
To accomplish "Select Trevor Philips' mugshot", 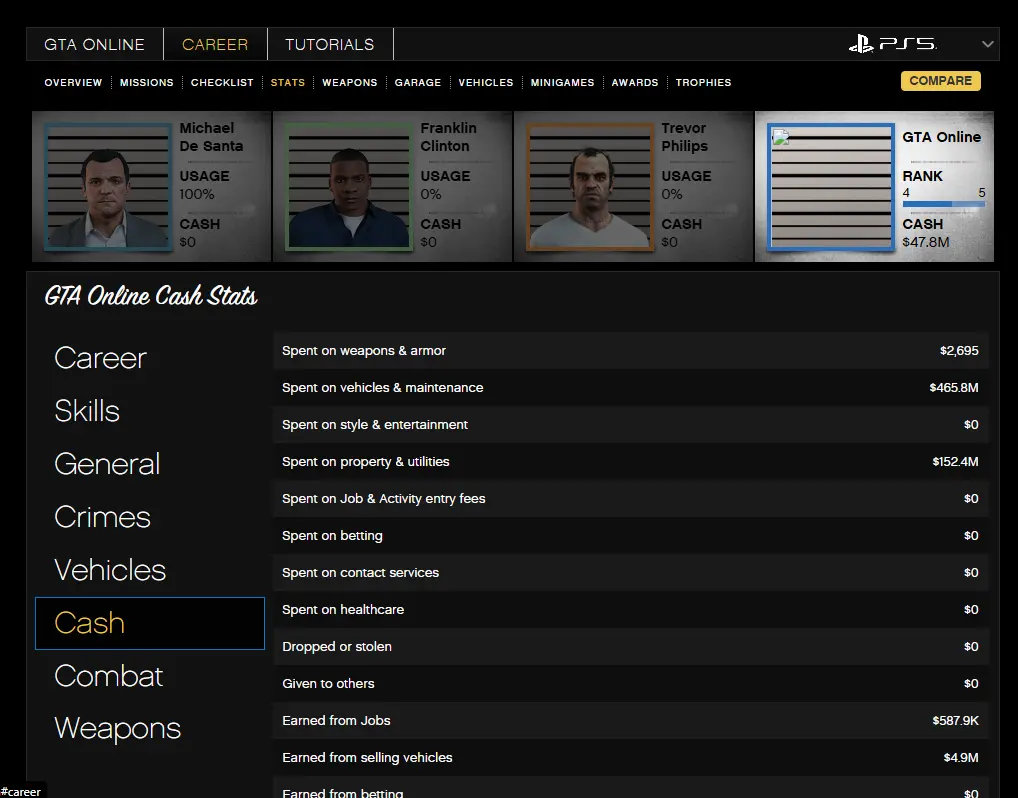I will coord(590,186).
